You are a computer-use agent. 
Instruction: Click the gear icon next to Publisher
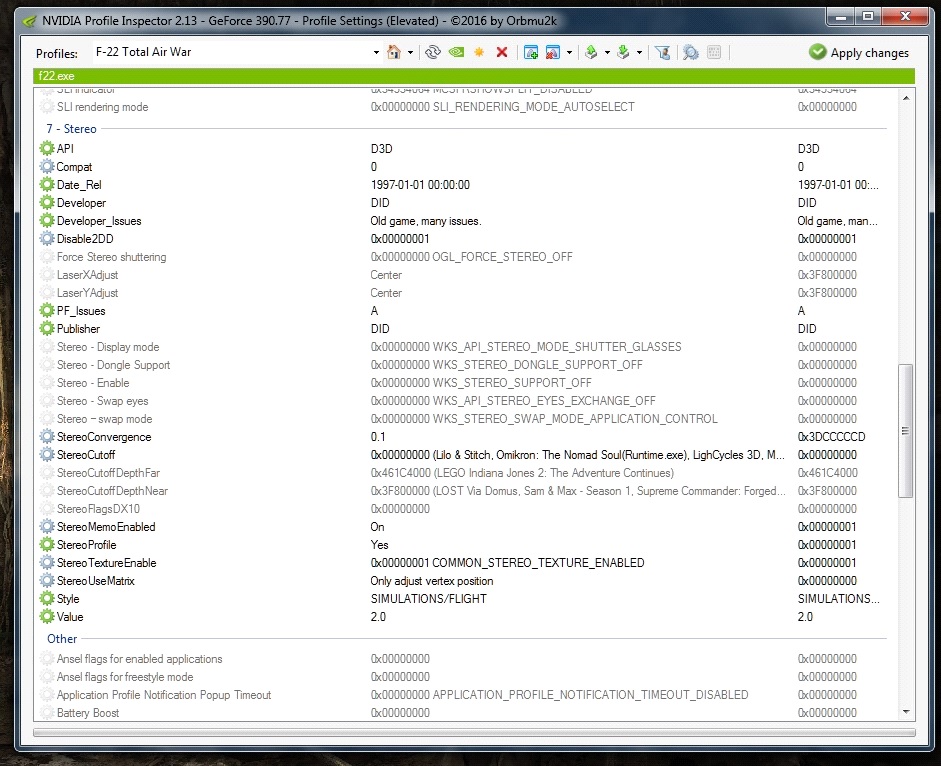[47, 328]
